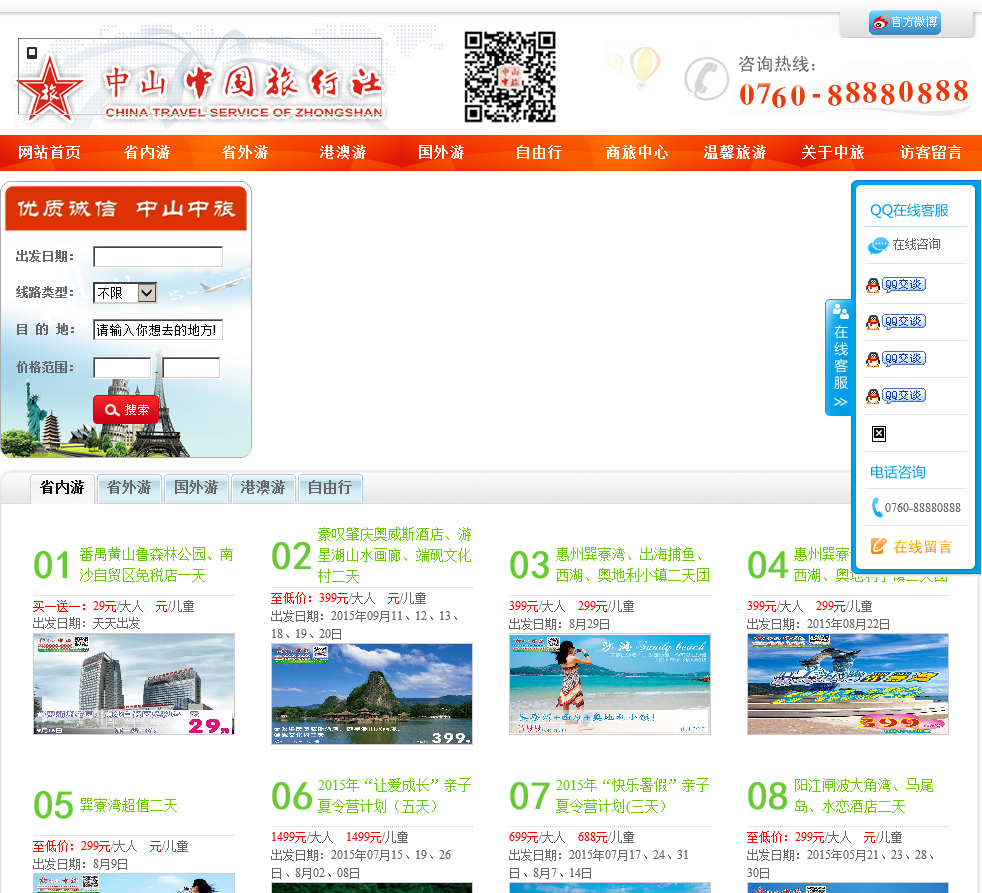Switch to 省外游 tab in tour list
The height and width of the screenshot is (893, 982).
[129, 488]
